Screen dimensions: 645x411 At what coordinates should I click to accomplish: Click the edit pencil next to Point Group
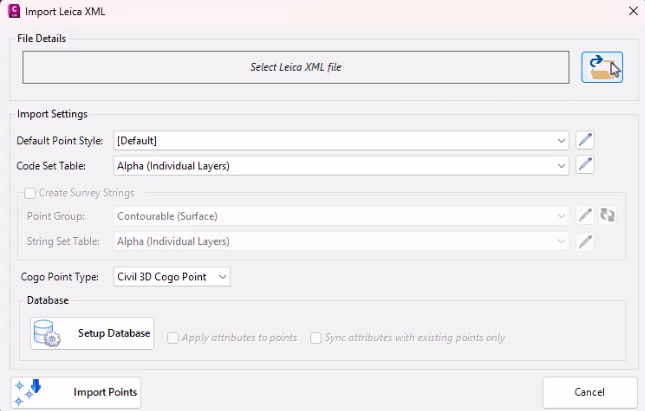pyautogui.click(x=585, y=215)
